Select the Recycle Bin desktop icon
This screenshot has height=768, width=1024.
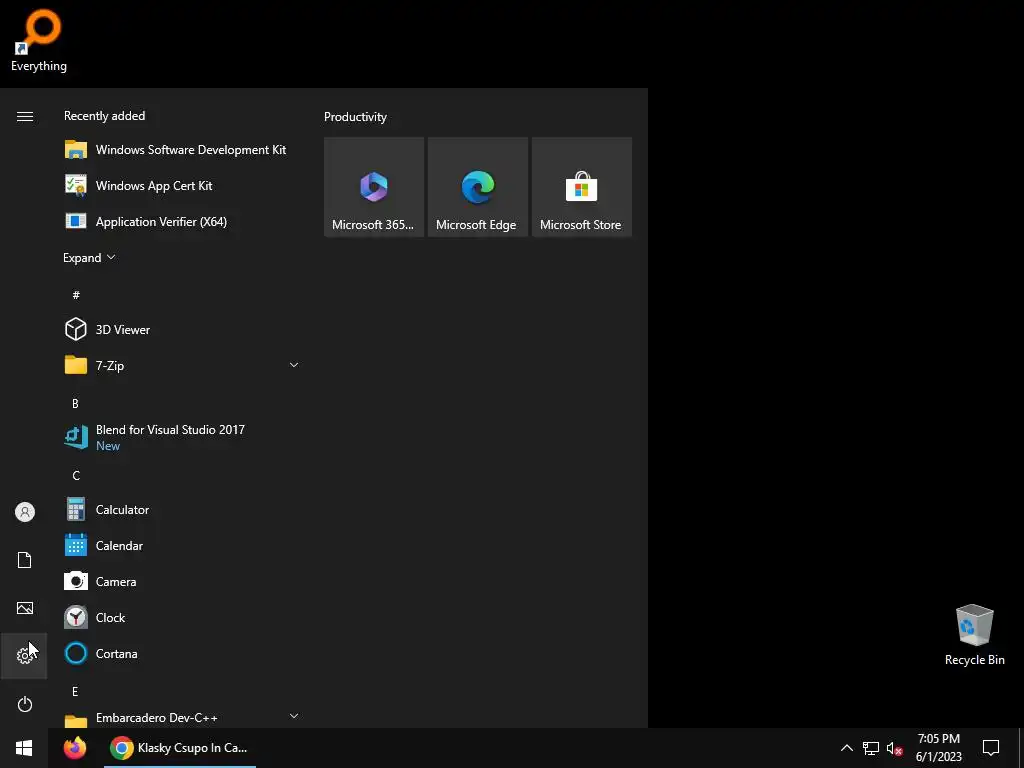click(x=974, y=635)
